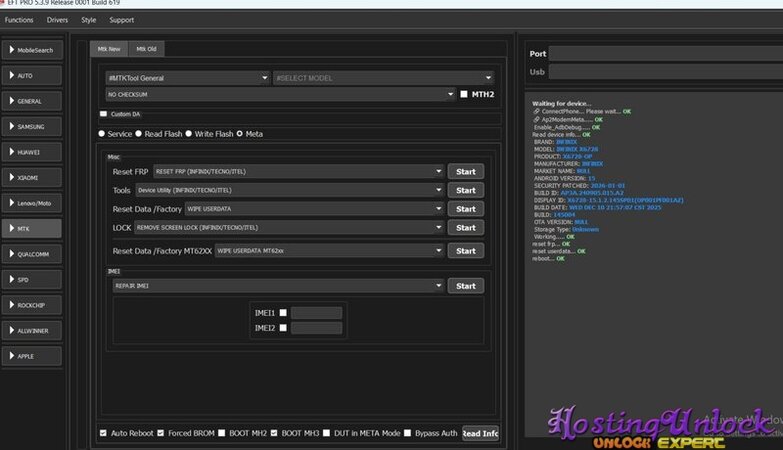Viewport: 783px width, 450px height.
Task: Open the XIAOMI sidebar section
Action: tap(33, 177)
